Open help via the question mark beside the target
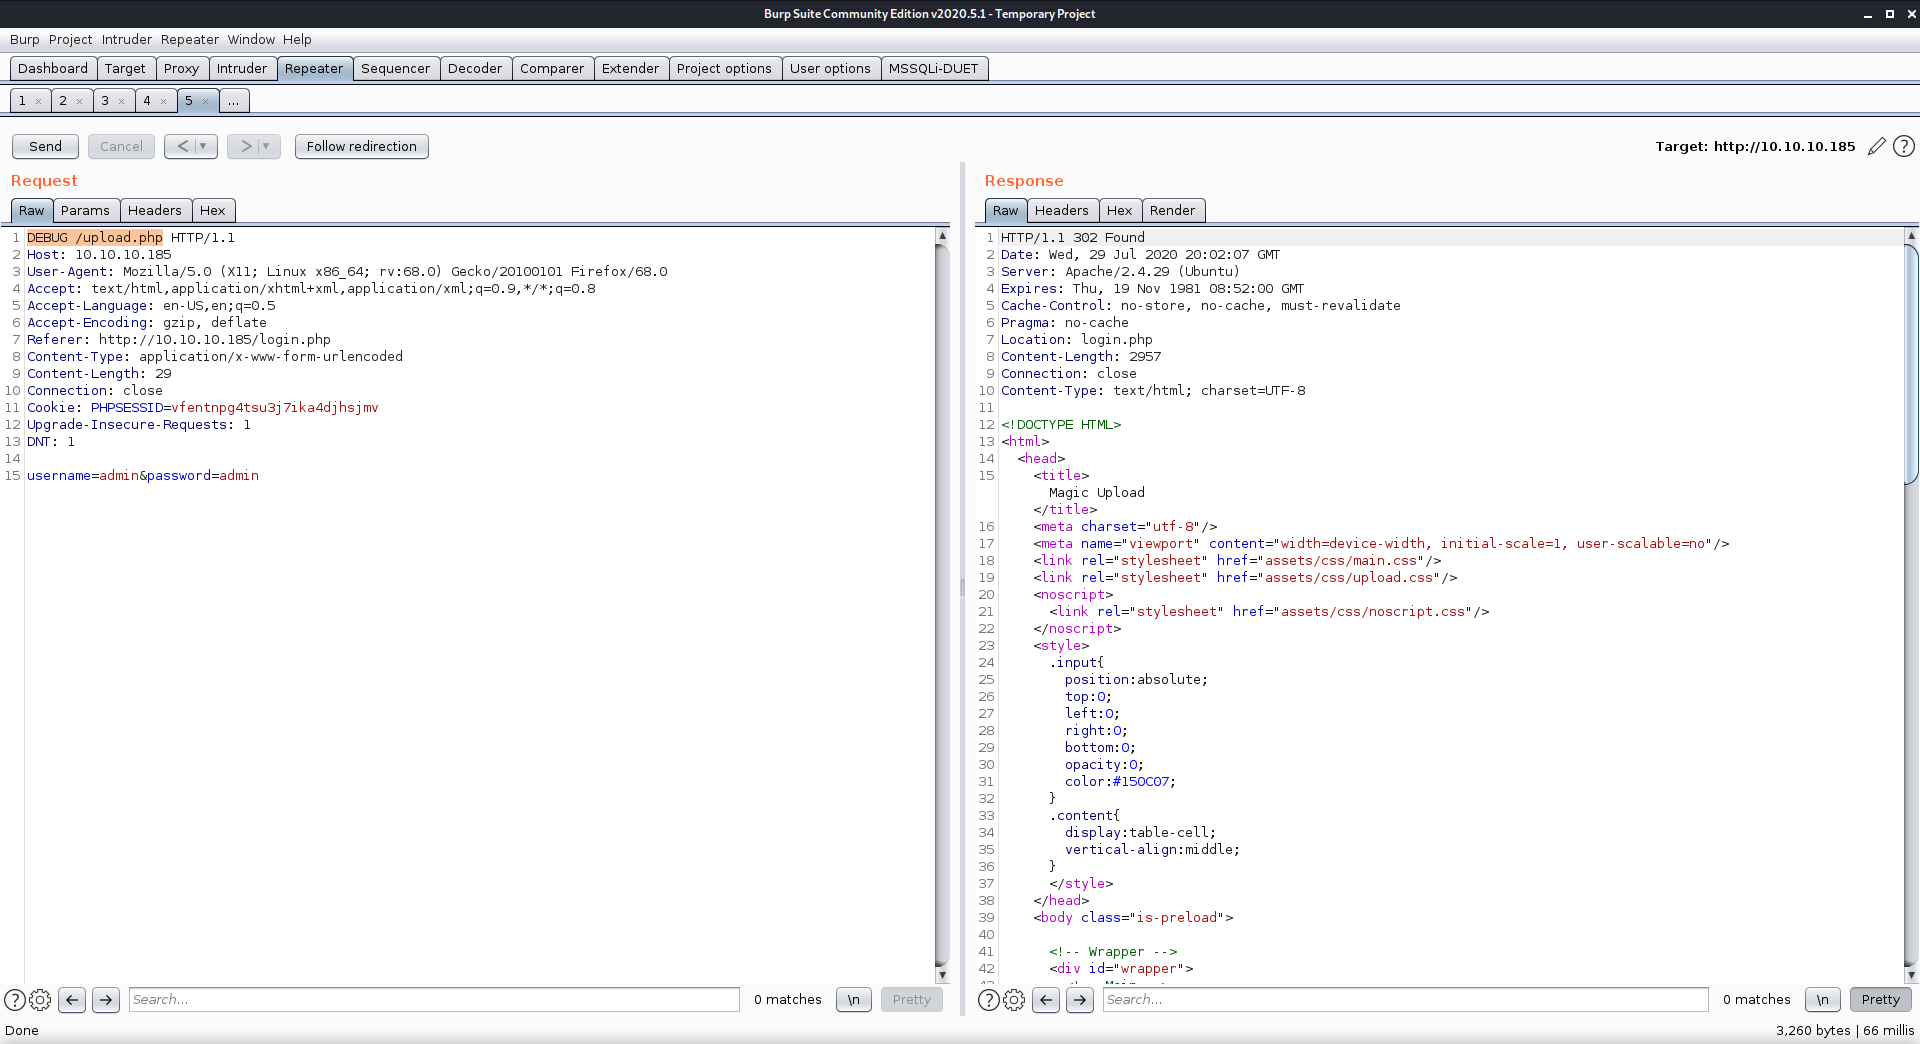 (x=1903, y=146)
